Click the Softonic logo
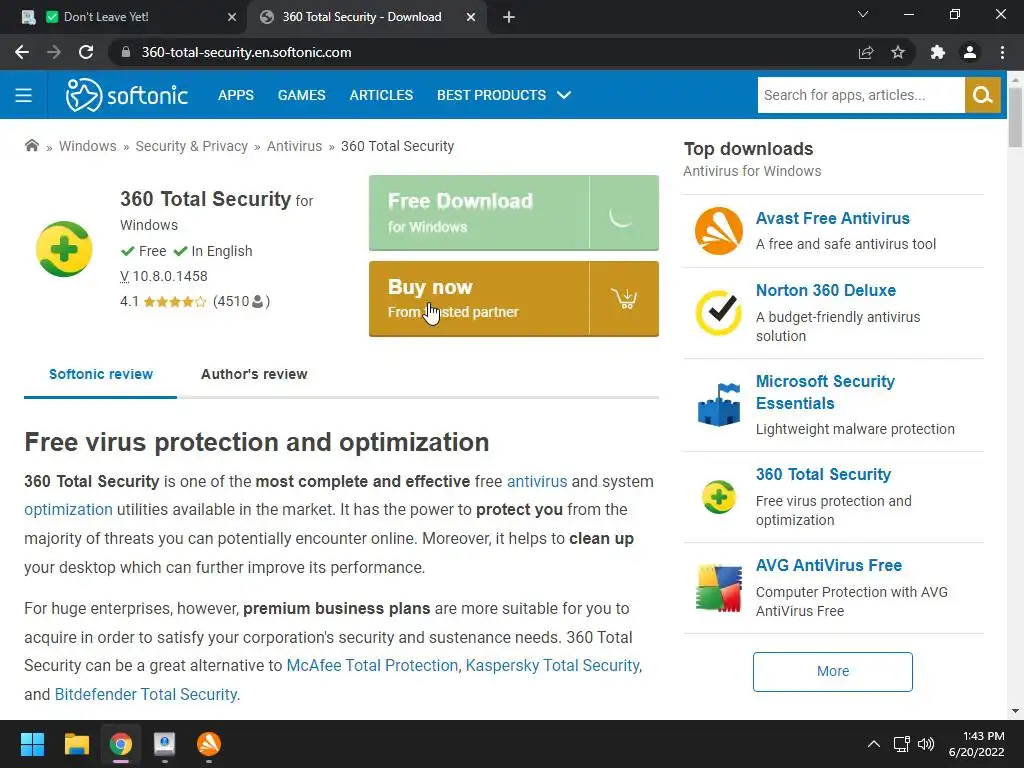Viewport: 1024px width, 768px height. click(127, 95)
